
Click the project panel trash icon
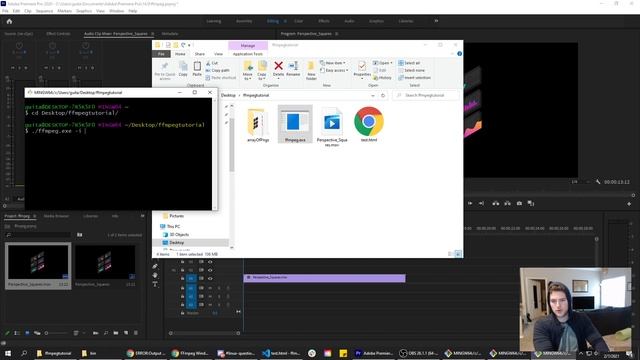pos(136,333)
